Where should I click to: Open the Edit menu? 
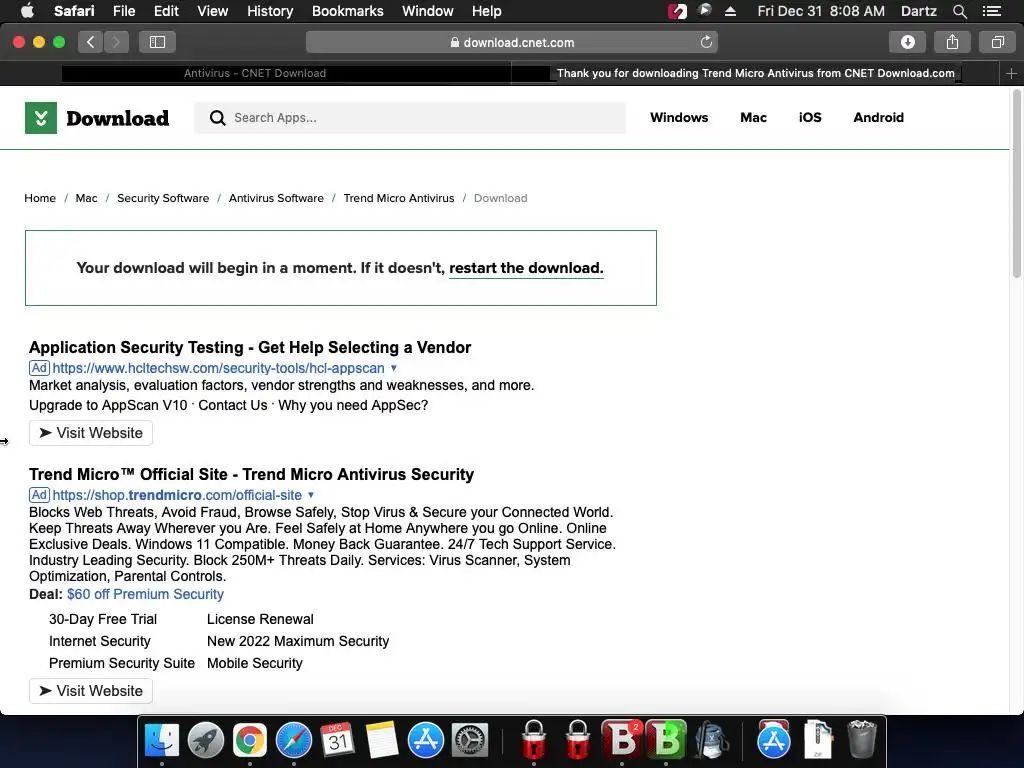click(166, 11)
